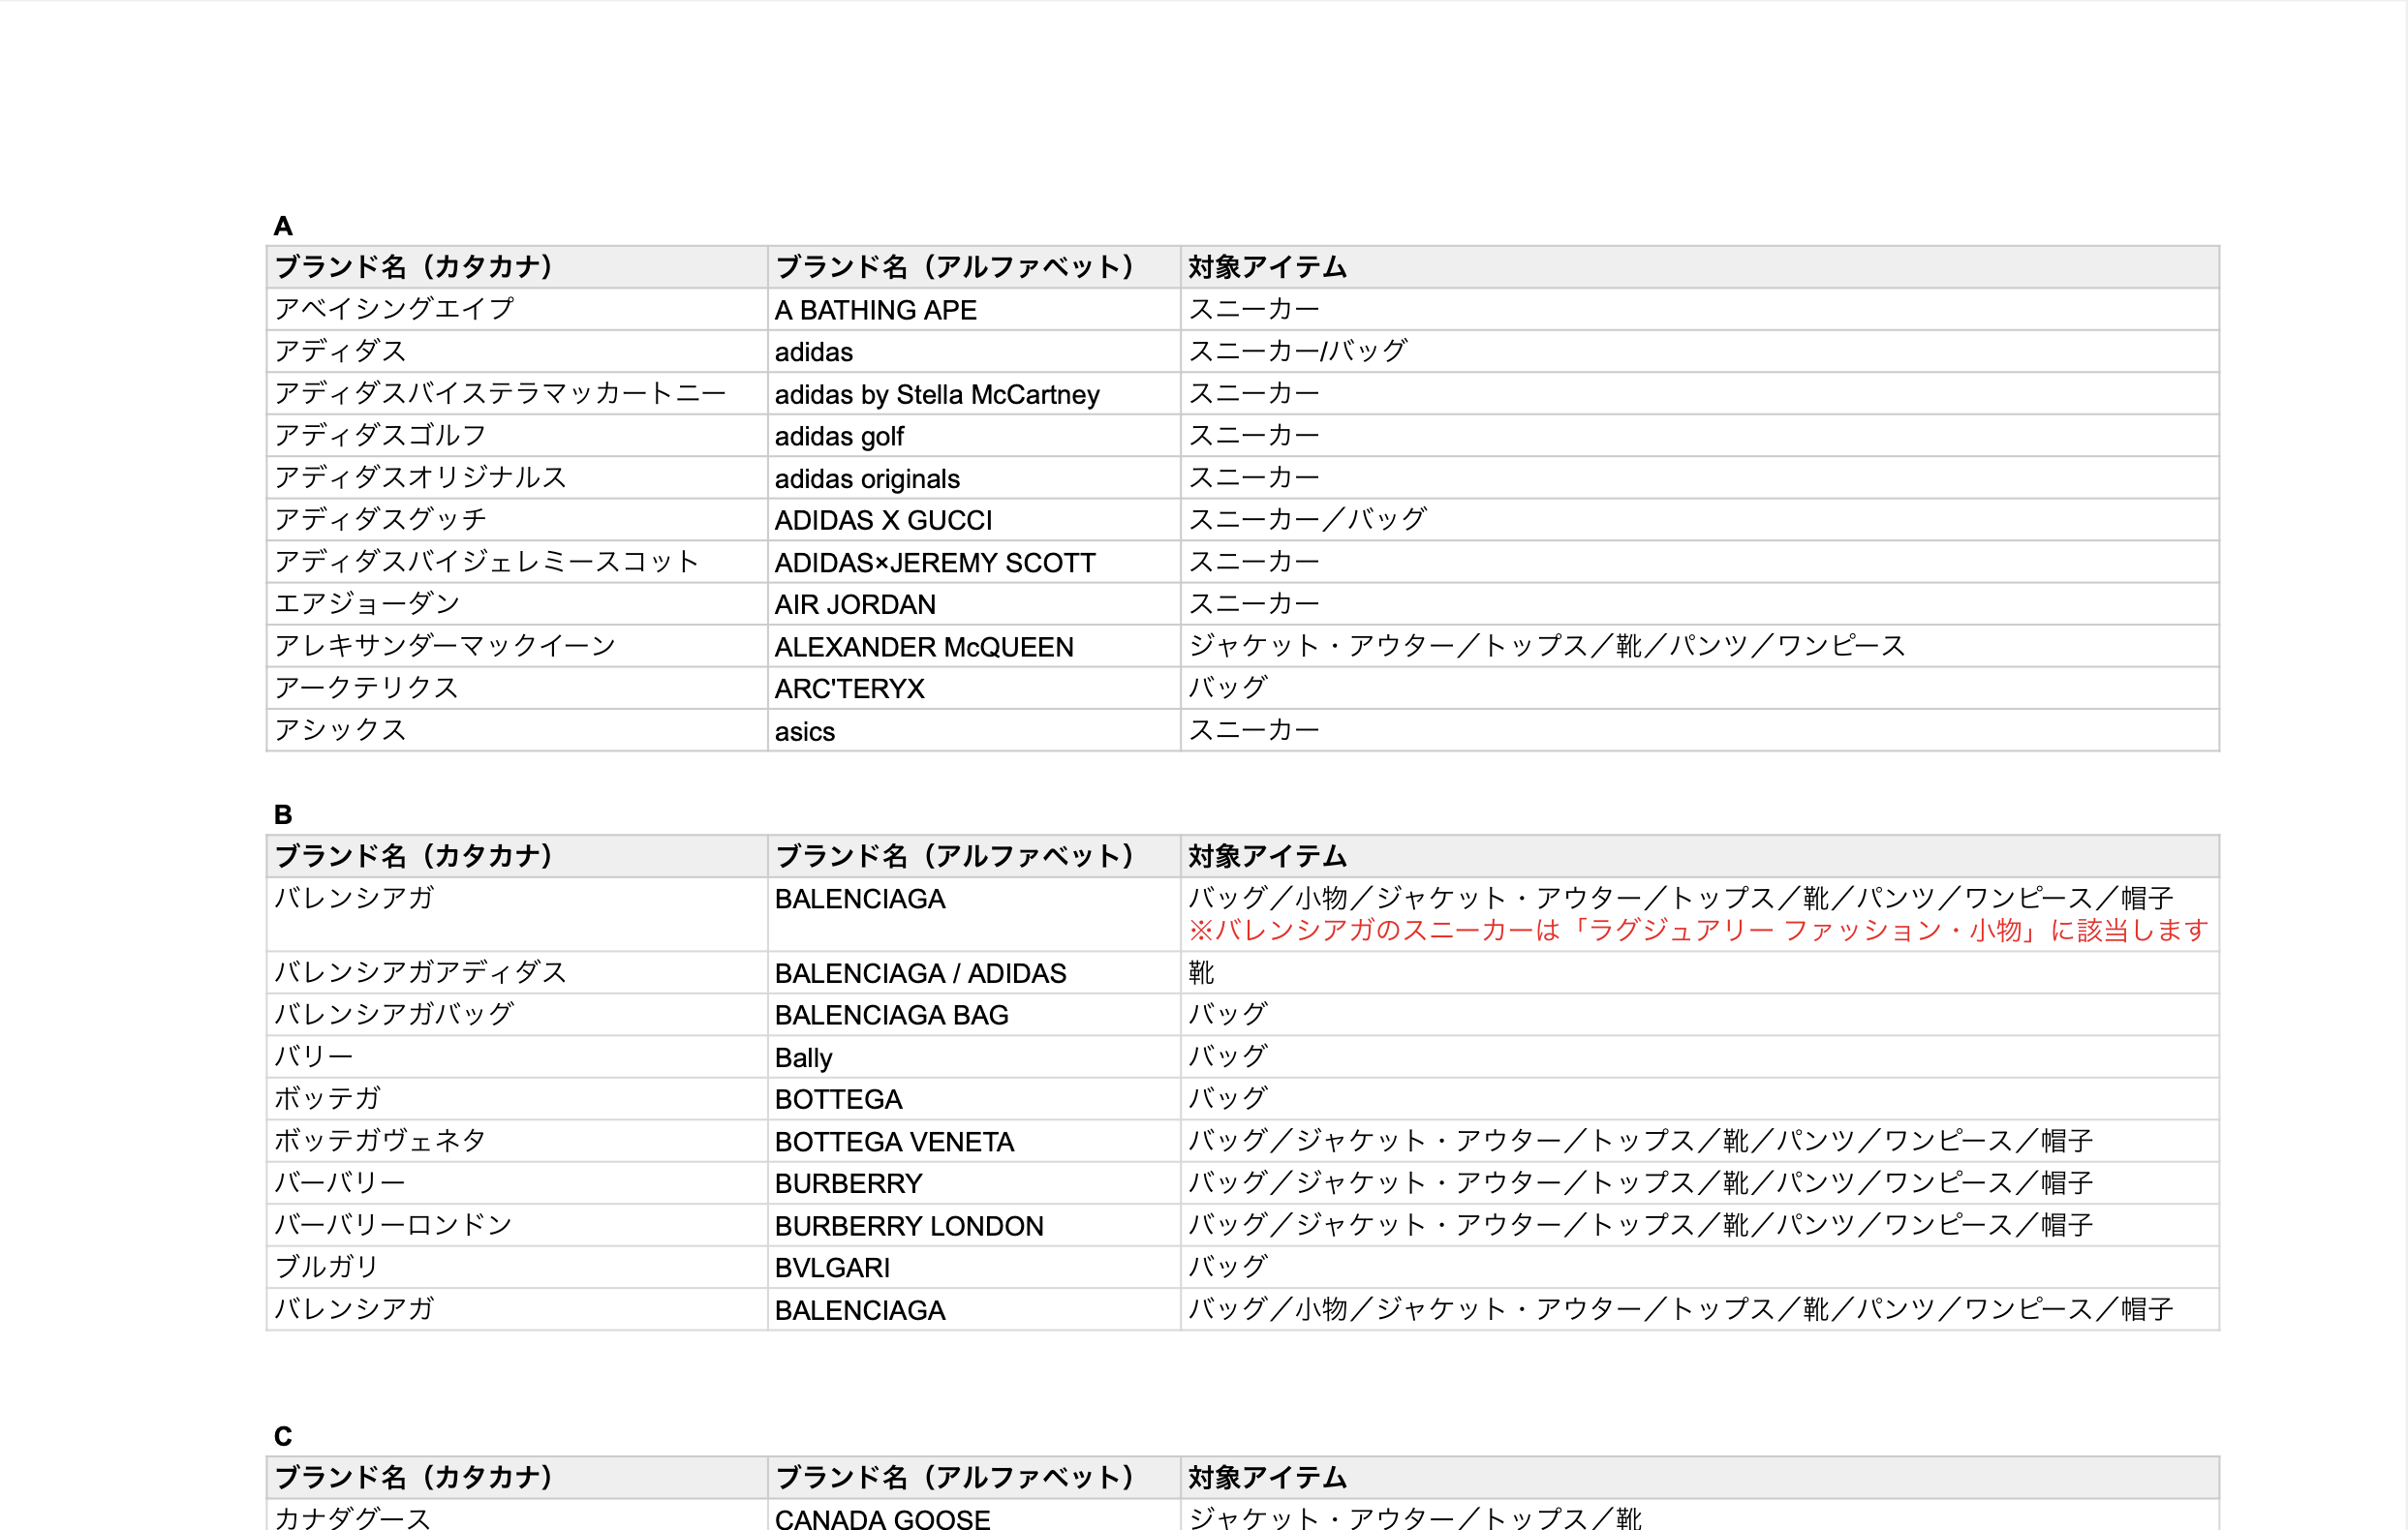Select the 'AIR JORDAN' cell
This screenshot has width=2408, height=1530.
point(973,603)
